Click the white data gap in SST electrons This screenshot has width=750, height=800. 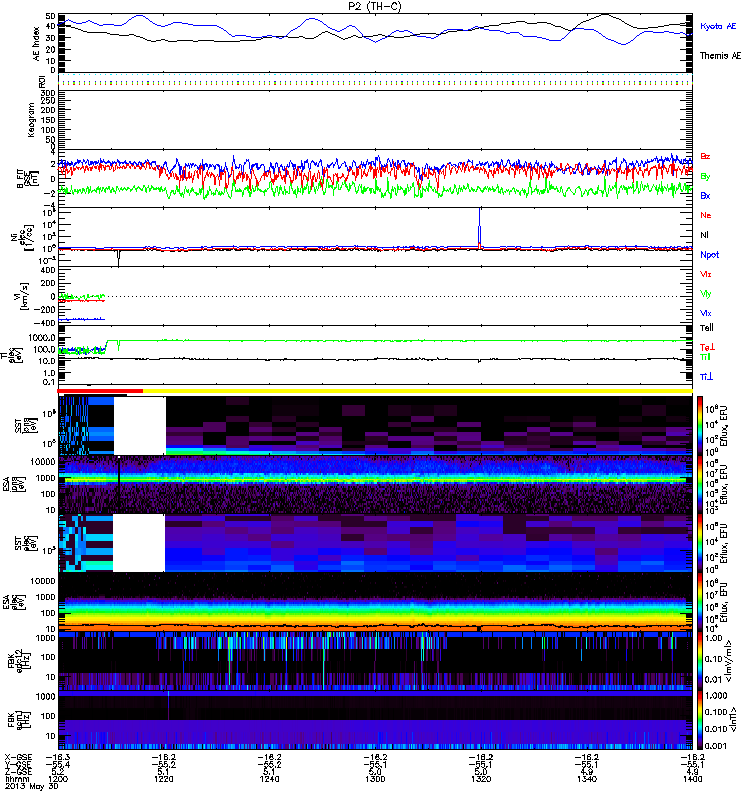[x=139, y=543]
